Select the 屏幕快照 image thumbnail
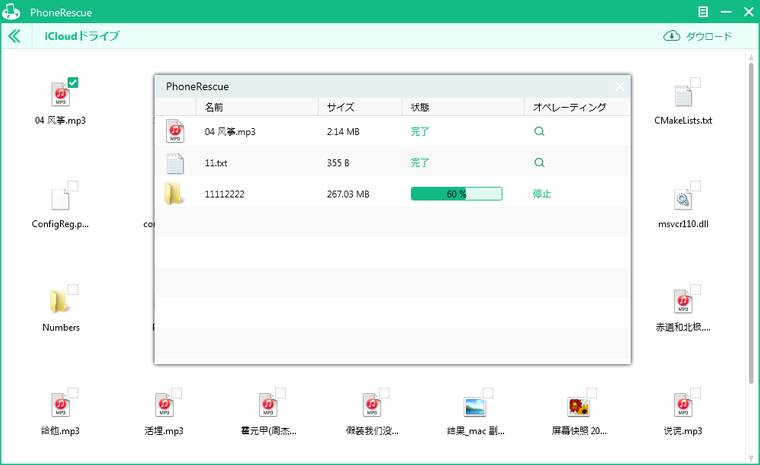This screenshot has height=465, width=760. click(578, 407)
